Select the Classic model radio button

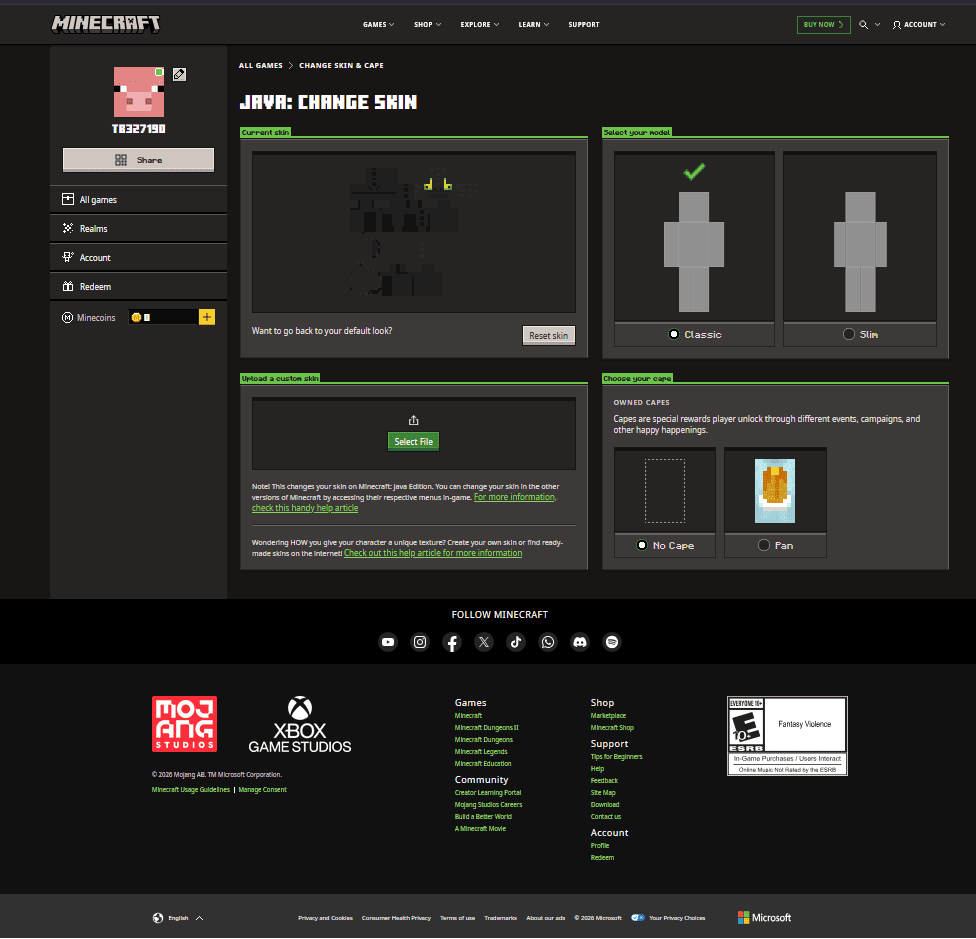673,335
